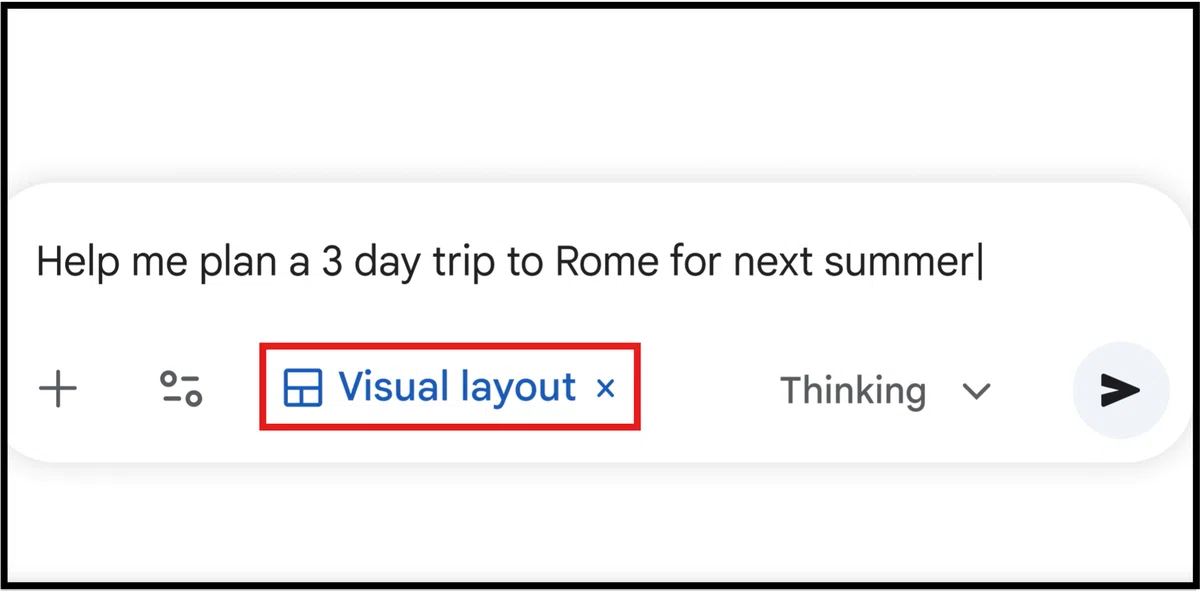Remove Visual layout chip via x
Image resolution: width=1200 pixels, height=591 pixels.
coord(605,388)
